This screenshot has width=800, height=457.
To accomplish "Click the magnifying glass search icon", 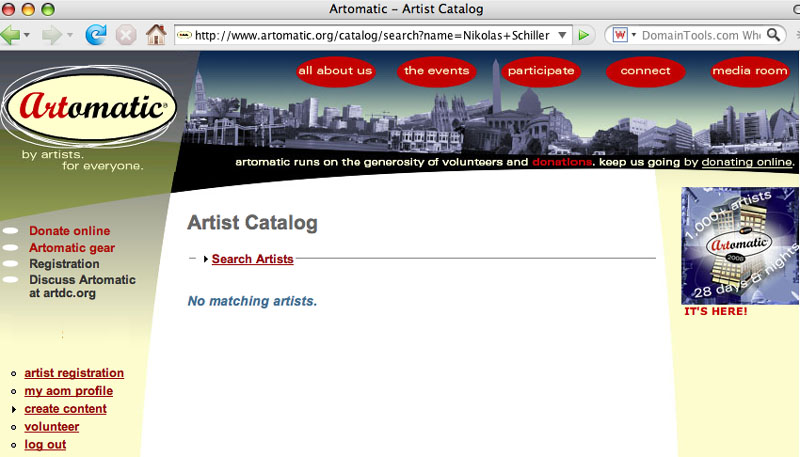I will pyautogui.click(x=774, y=35).
